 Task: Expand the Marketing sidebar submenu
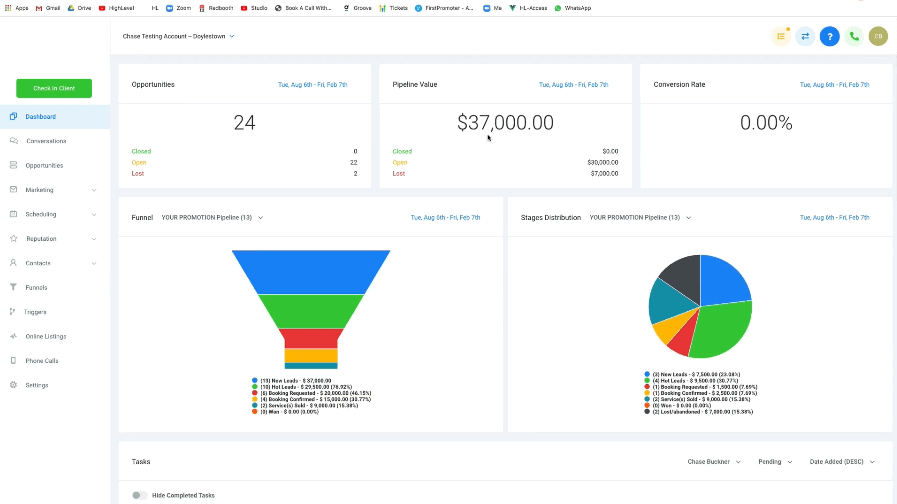pos(94,190)
